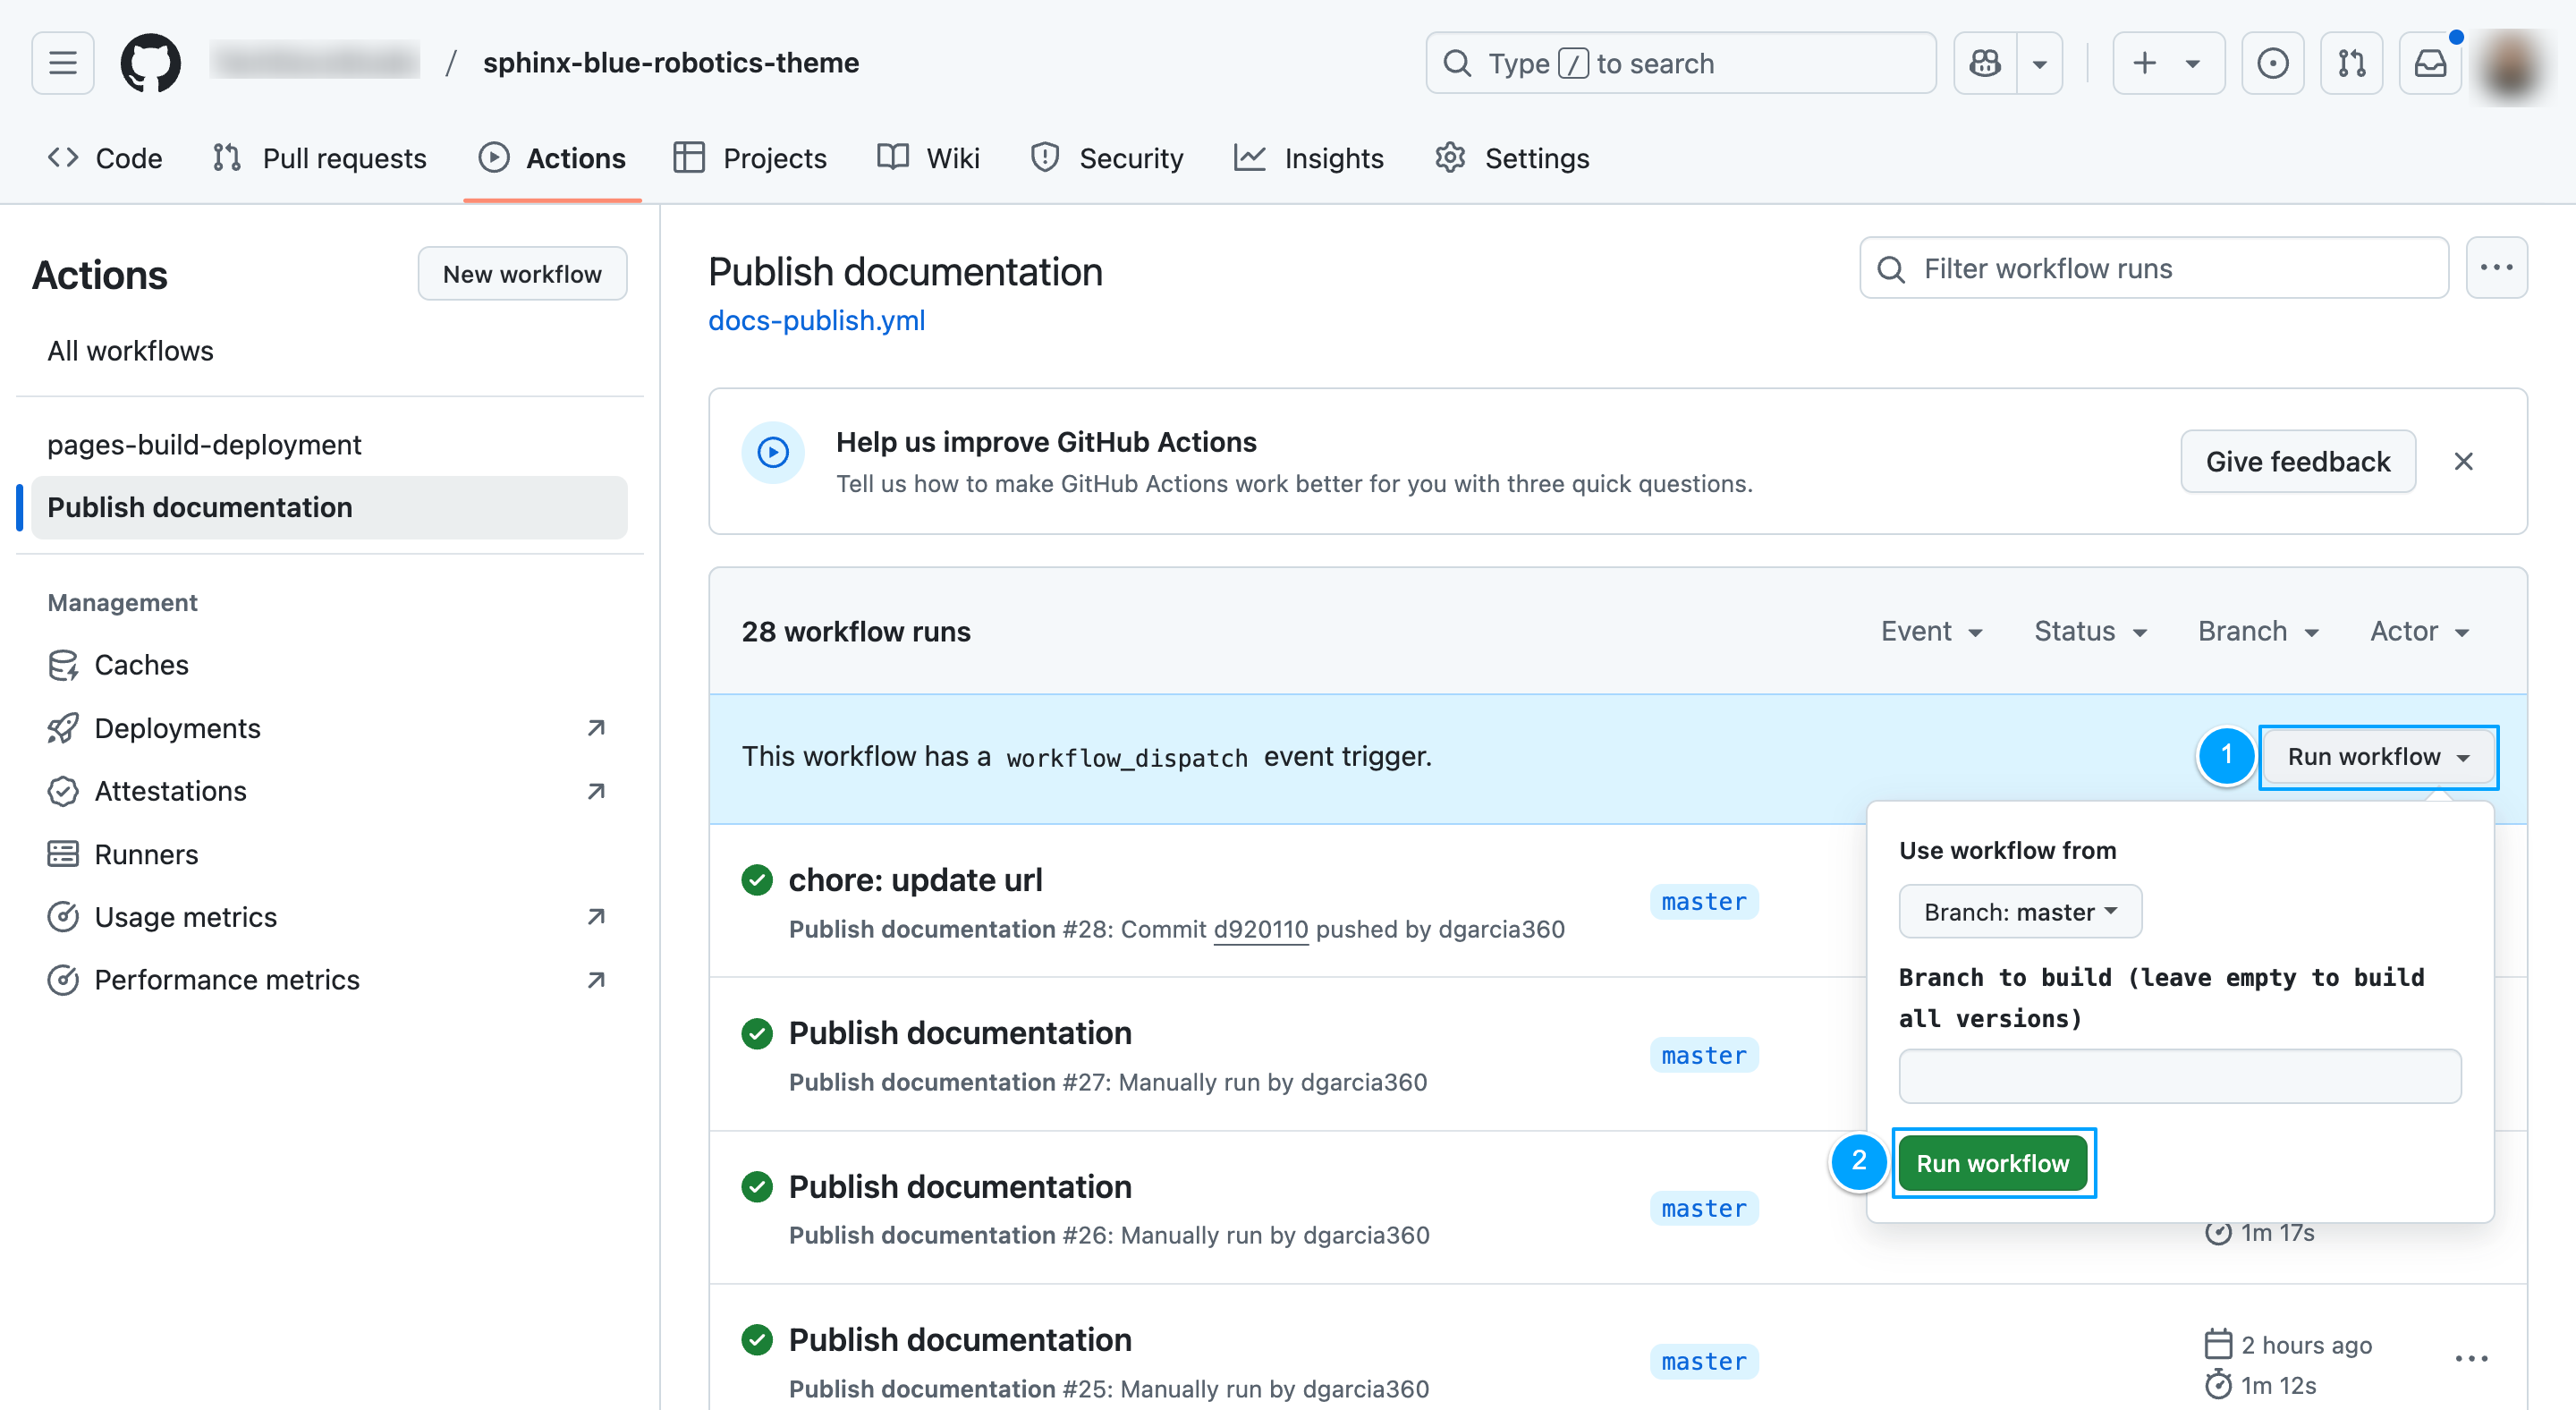Viewport: 2576px width, 1410px height.
Task: Open the issues icon in header
Action: tap(2272, 63)
